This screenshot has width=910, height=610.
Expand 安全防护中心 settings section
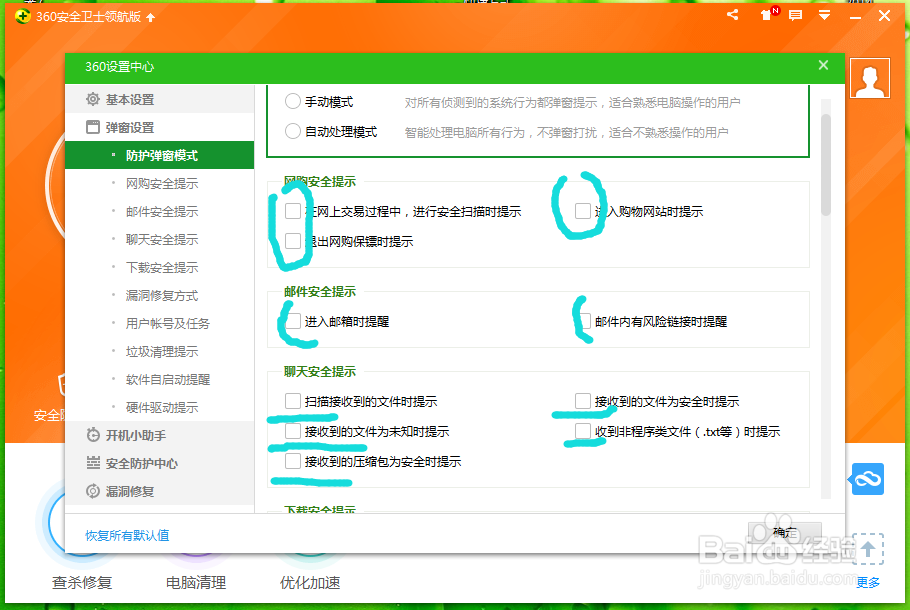click(160, 463)
